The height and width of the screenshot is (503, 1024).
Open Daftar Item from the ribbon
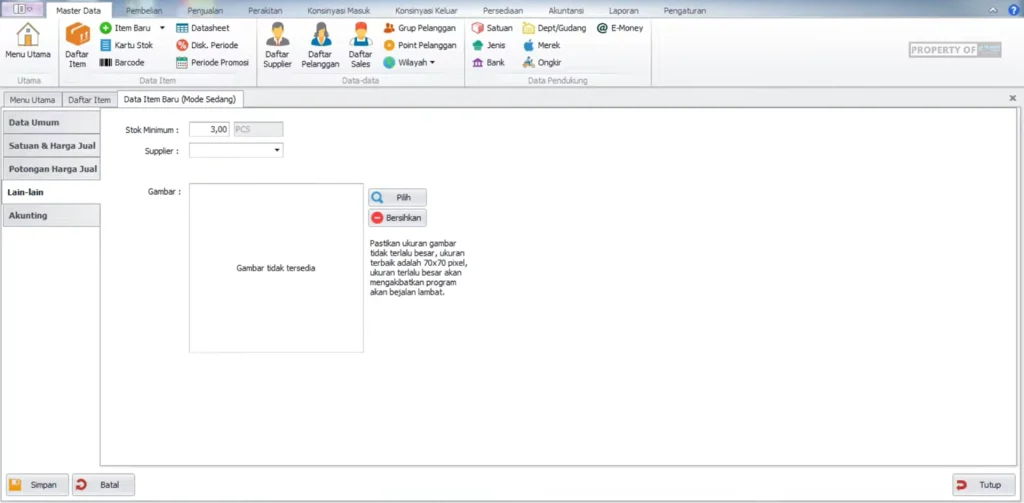(77, 44)
